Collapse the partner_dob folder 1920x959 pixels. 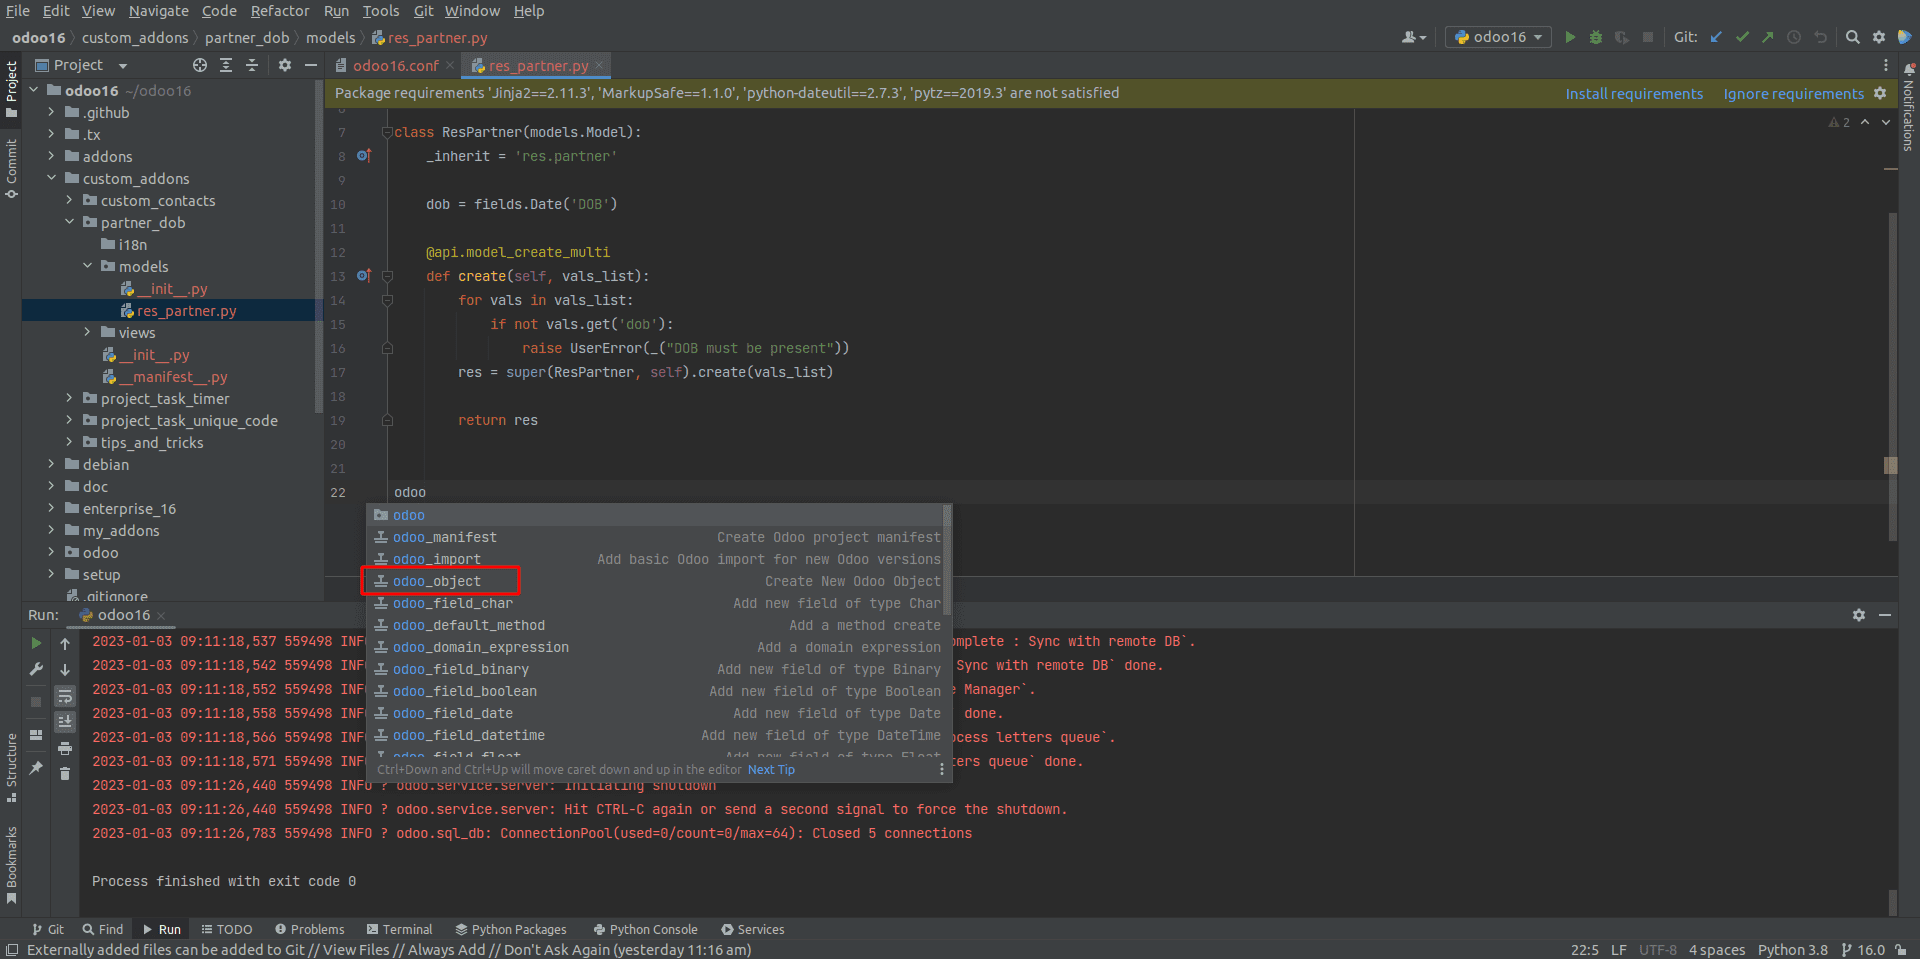69,222
